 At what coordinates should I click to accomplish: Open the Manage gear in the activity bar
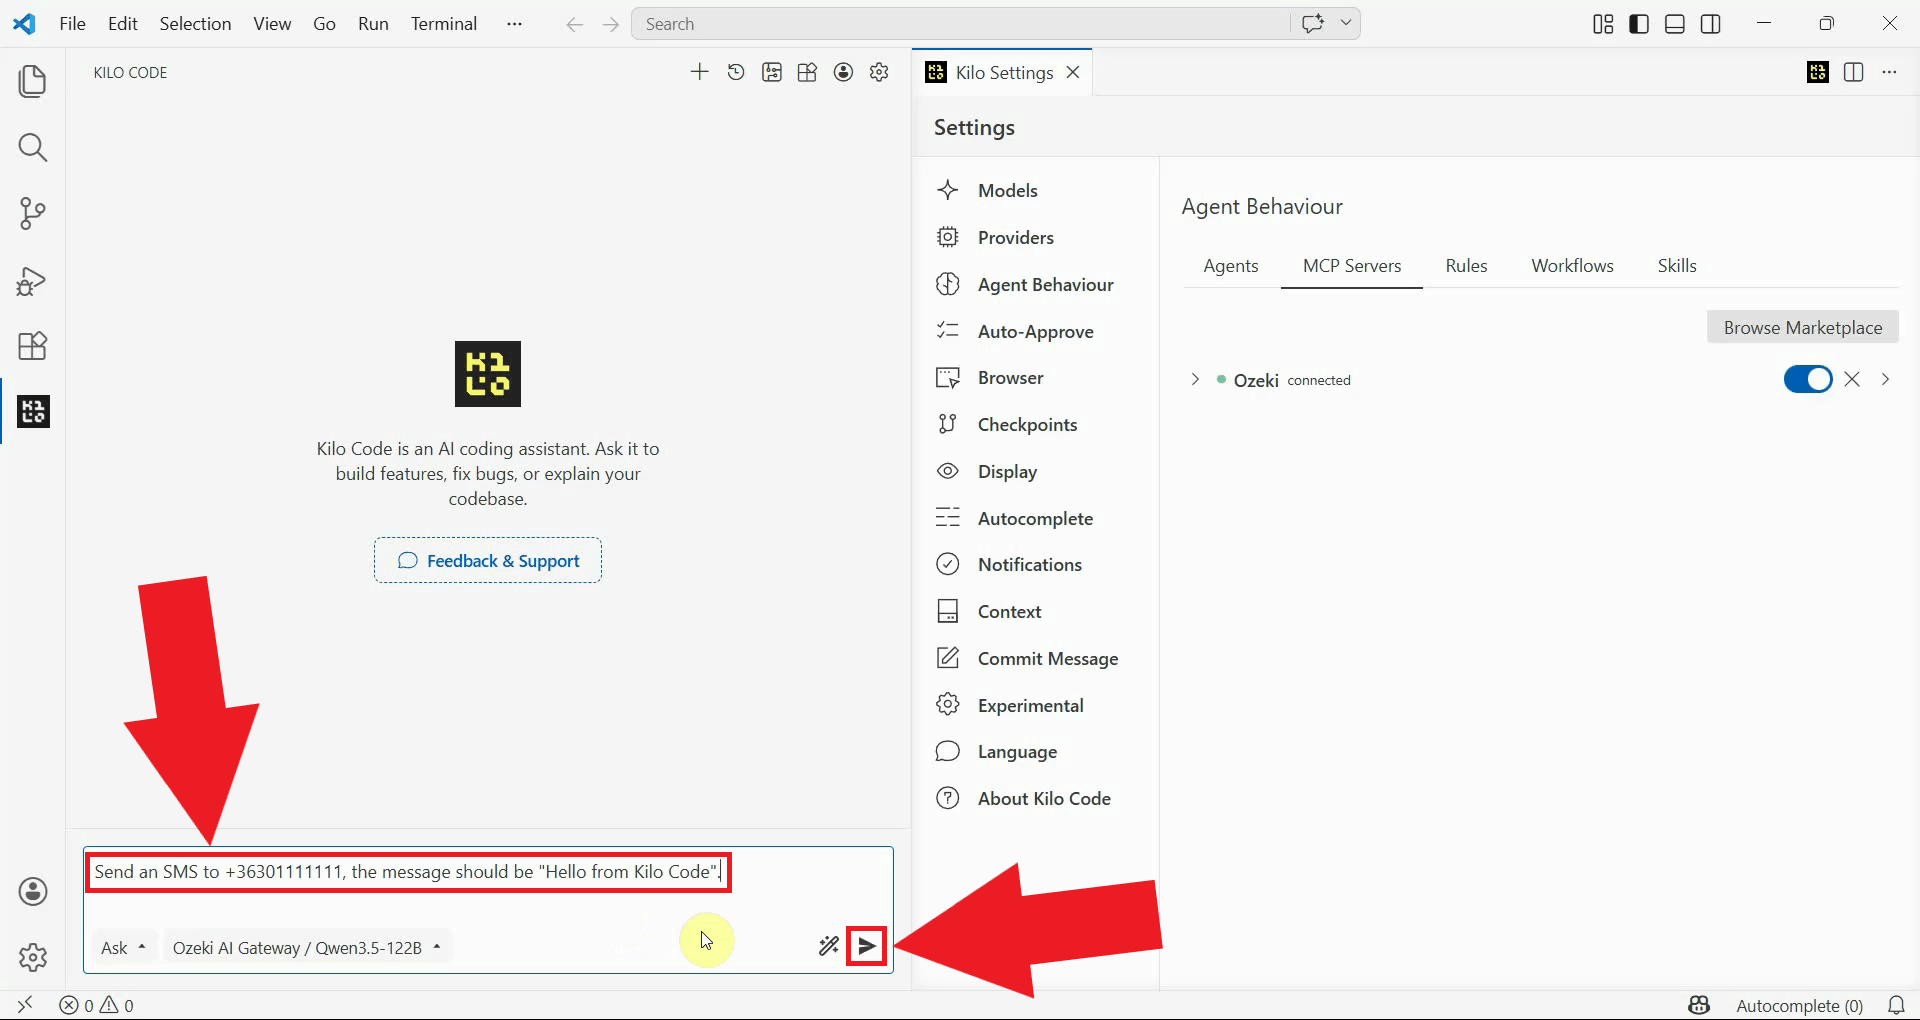click(x=33, y=957)
